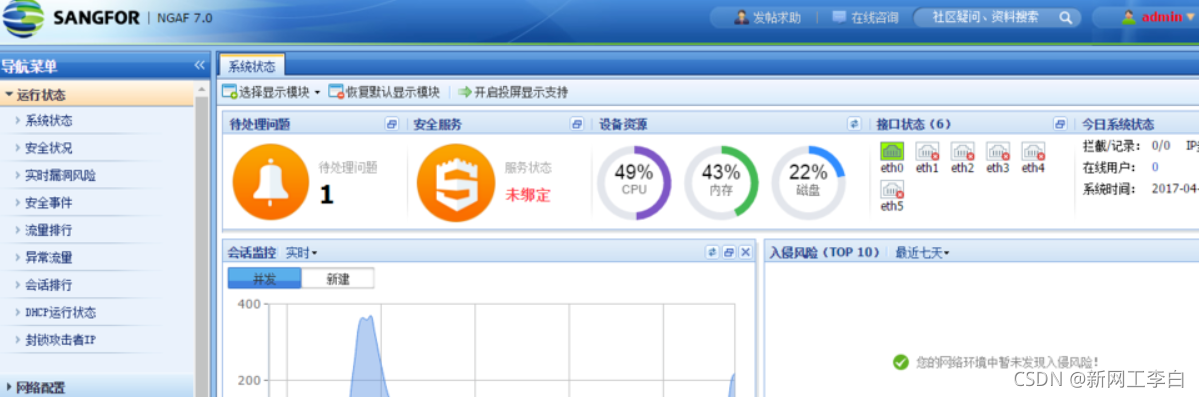Screen dimensions: 1199x397
Task: Open 异常流量 in navigation menu
Action: (49, 257)
